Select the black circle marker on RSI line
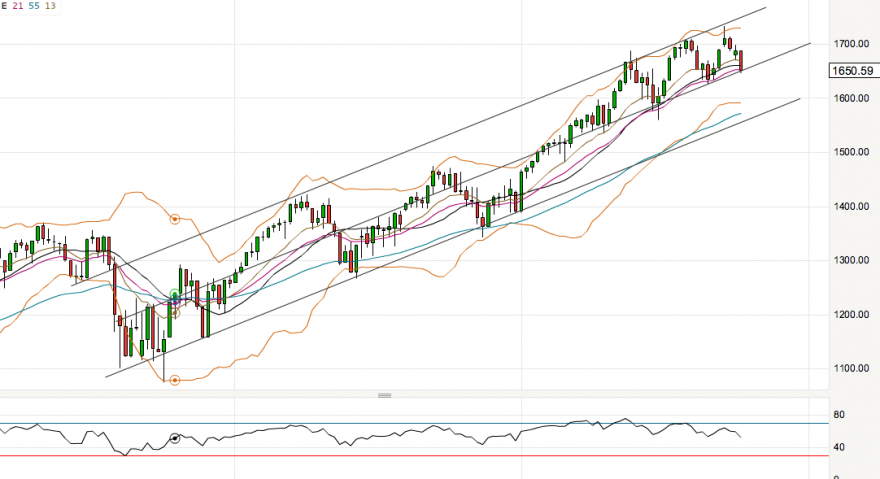 pyautogui.click(x=175, y=438)
